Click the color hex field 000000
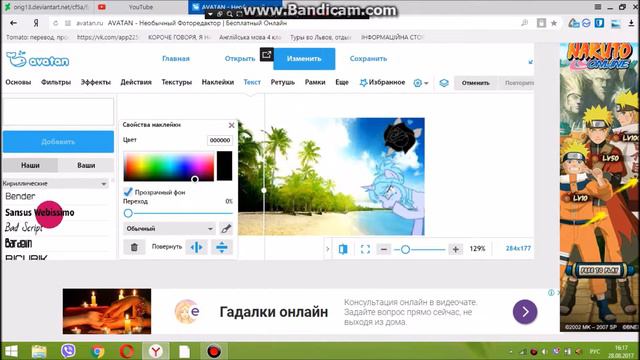 pyautogui.click(x=220, y=140)
